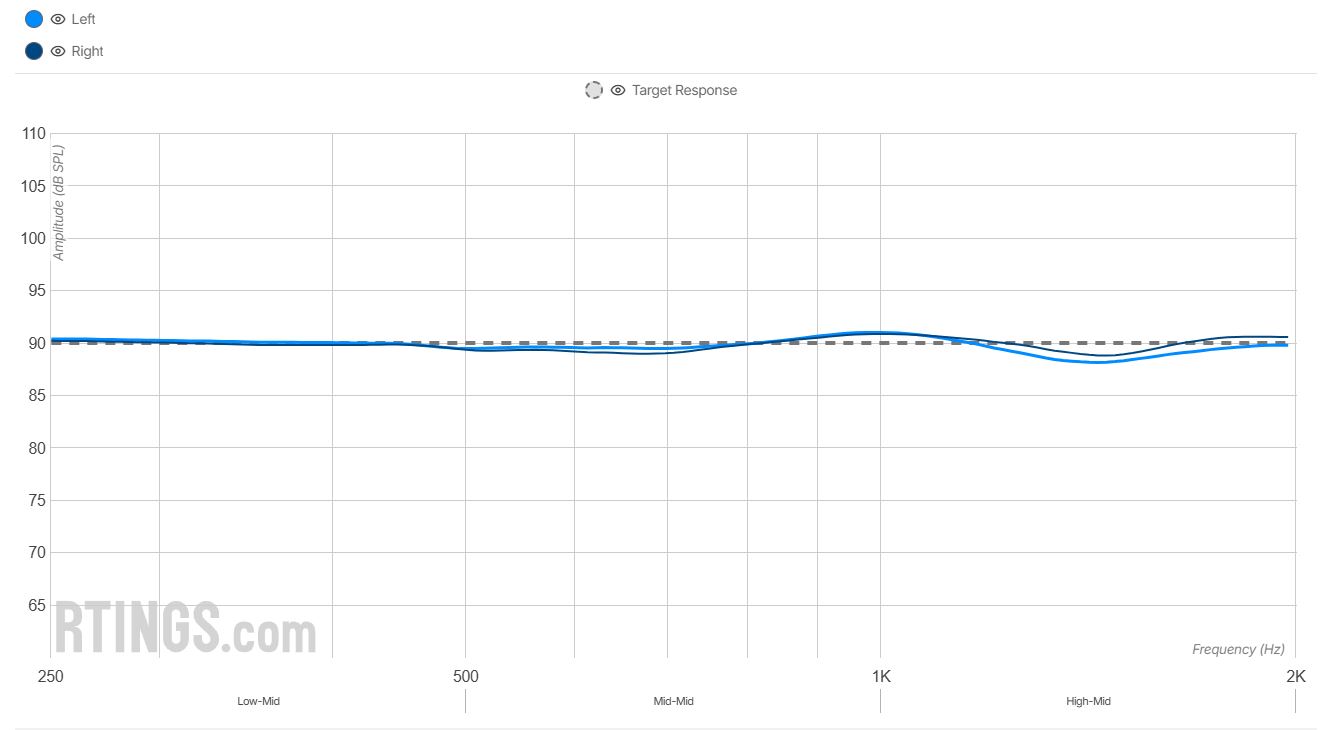Click the Amplitude (dB SPL) axis title

coord(59,203)
